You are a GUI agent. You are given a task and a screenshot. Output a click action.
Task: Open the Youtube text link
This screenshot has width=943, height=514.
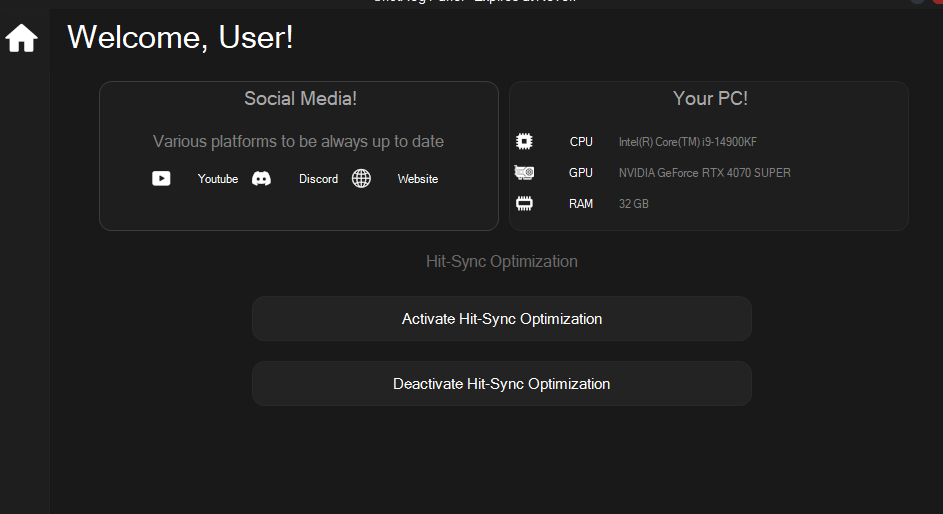pos(218,179)
